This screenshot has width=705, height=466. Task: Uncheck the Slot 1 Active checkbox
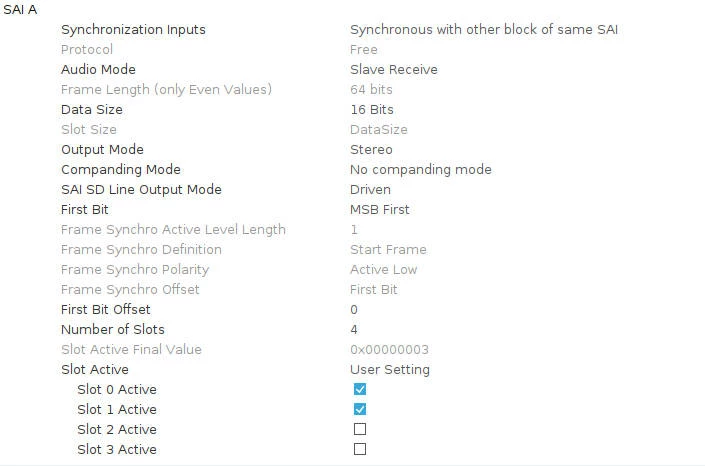pyautogui.click(x=360, y=409)
